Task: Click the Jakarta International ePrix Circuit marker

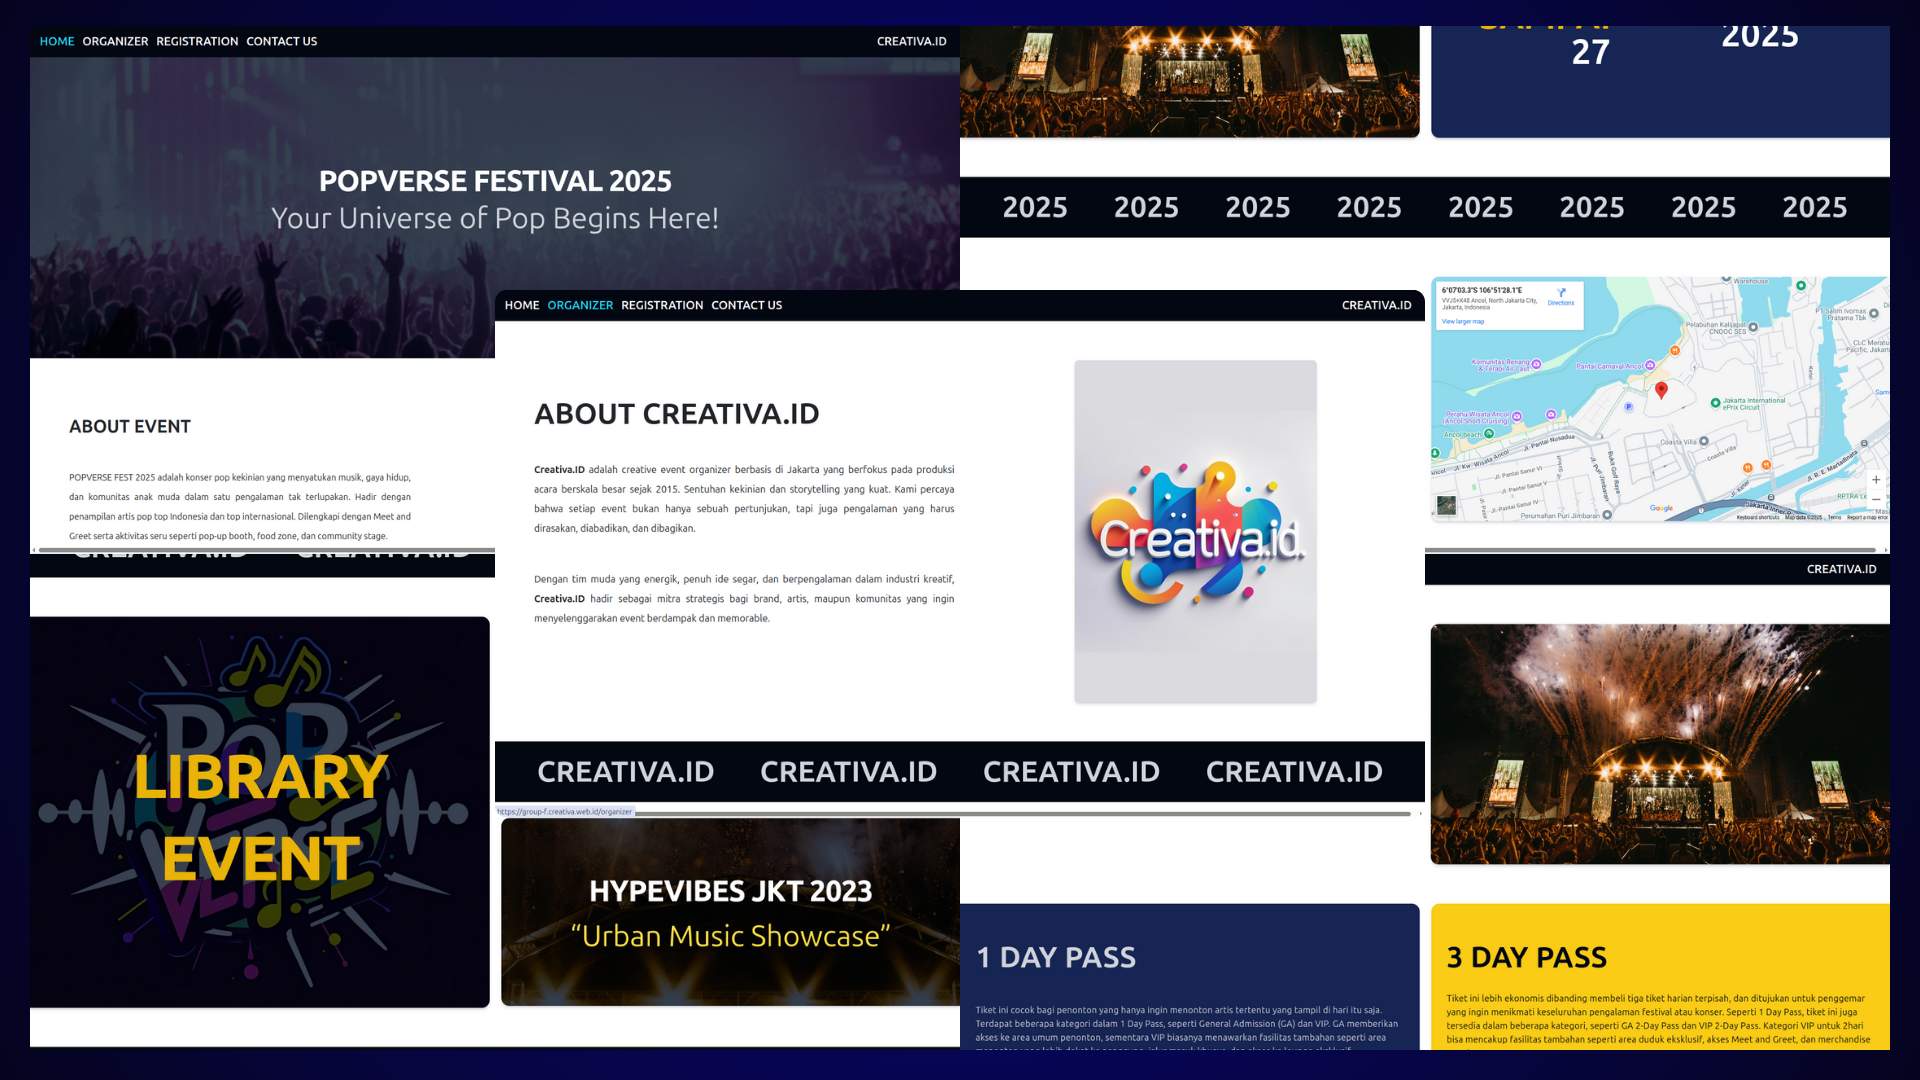Action: coord(1715,403)
